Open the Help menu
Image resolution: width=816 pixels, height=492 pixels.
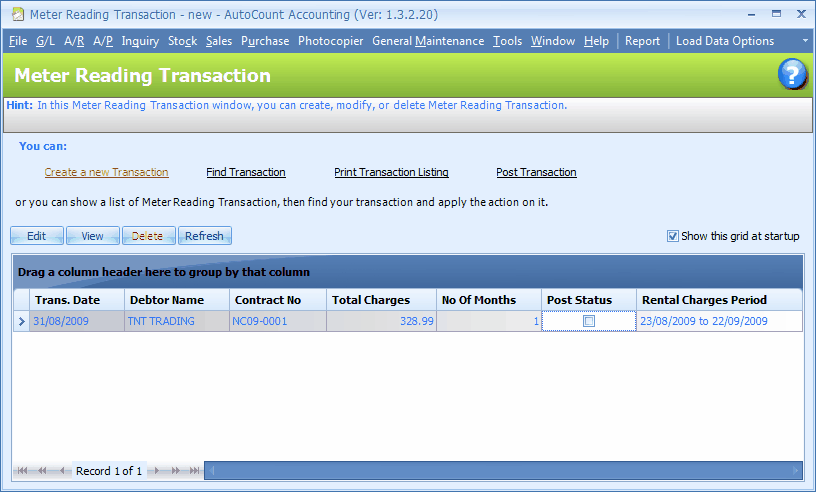pyautogui.click(x=596, y=41)
